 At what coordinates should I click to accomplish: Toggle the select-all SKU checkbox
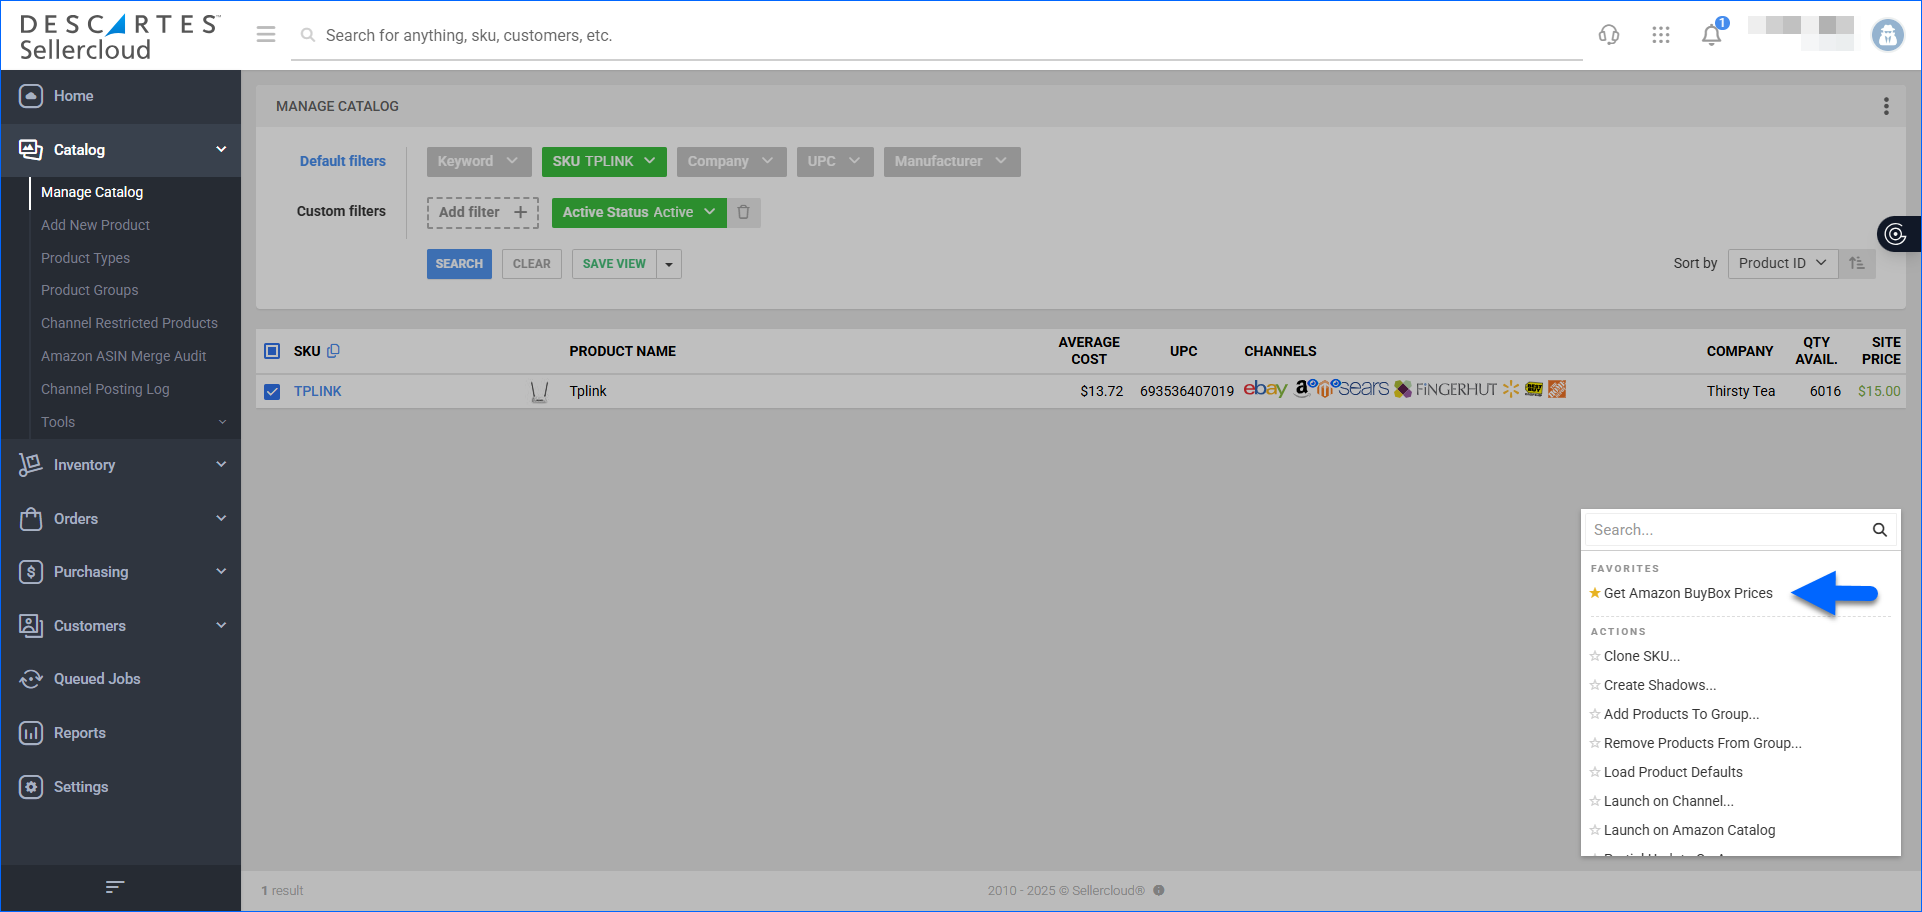pos(272,351)
